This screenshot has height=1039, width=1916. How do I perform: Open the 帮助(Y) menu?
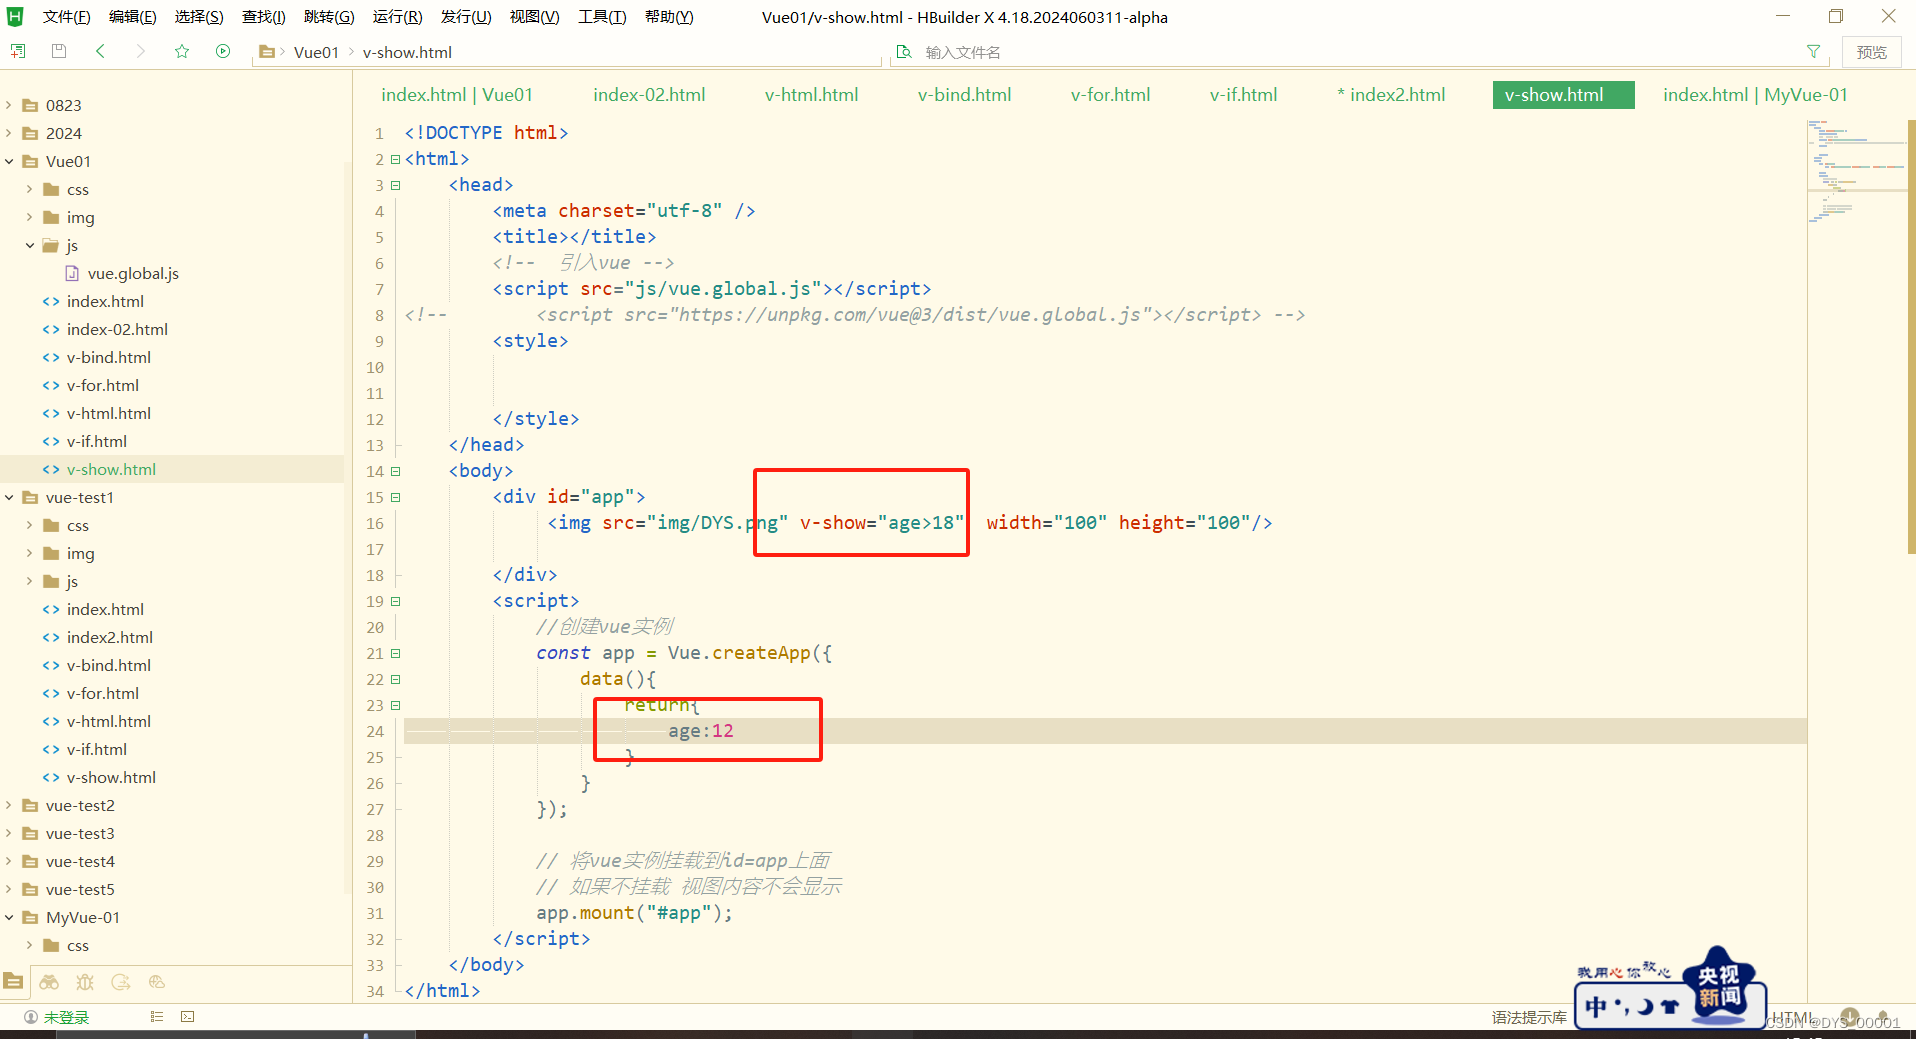[x=669, y=17]
